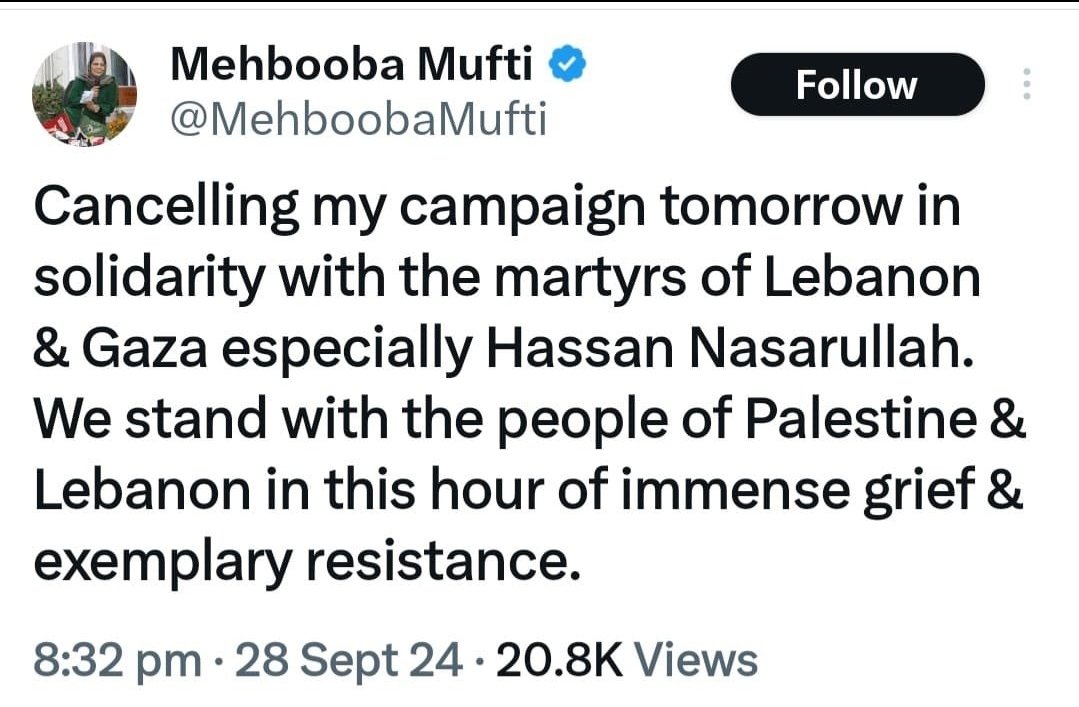Screen dimensions: 1079x707
Task: Click the word Views below the tweet
Action: [x=696, y=661]
